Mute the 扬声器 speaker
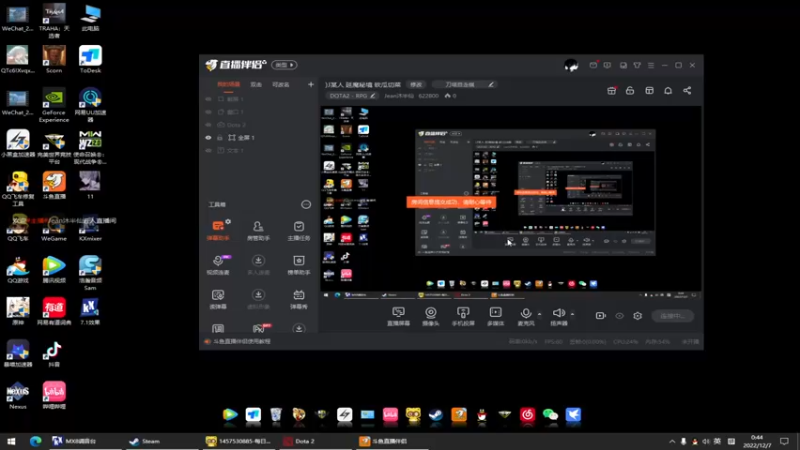Image resolution: width=800 pixels, height=450 pixels. 559,316
